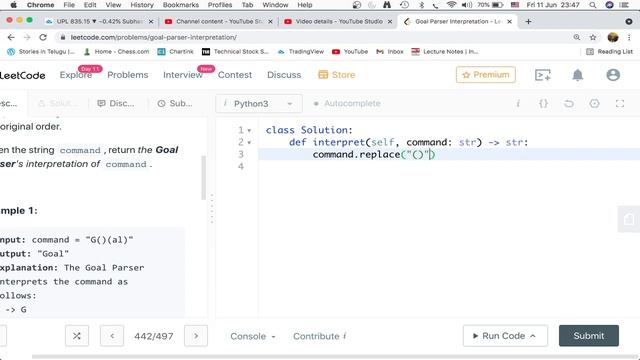Viewport: 640px width, 360px height.
Task: Open the Chrome History menu
Action: (x=142, y=5)
